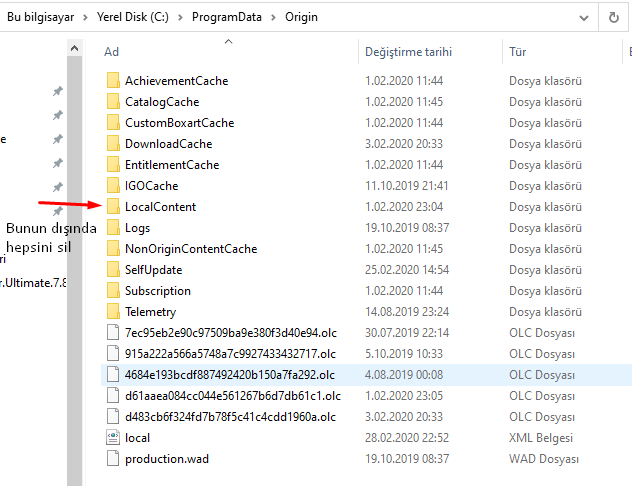Select the Logs folder name

coord(137,228)
